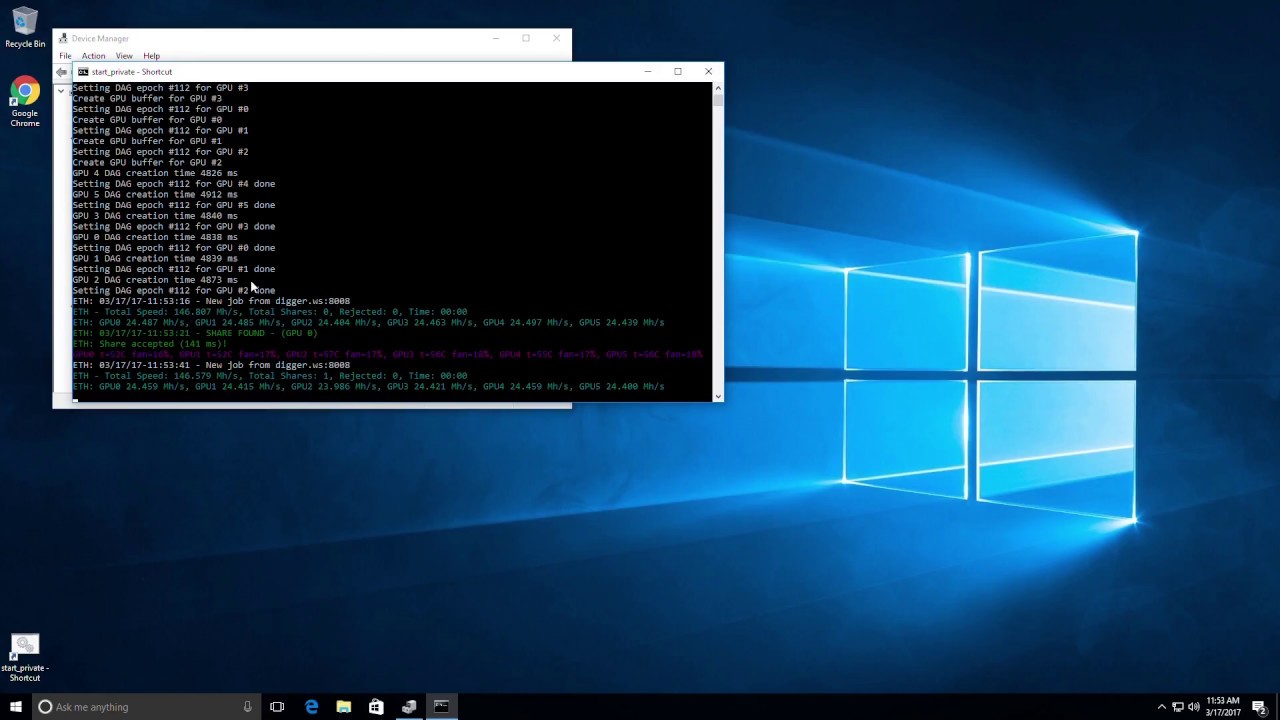
Task: Open the Windows Start menu
Action: click(x=16, y=707)
